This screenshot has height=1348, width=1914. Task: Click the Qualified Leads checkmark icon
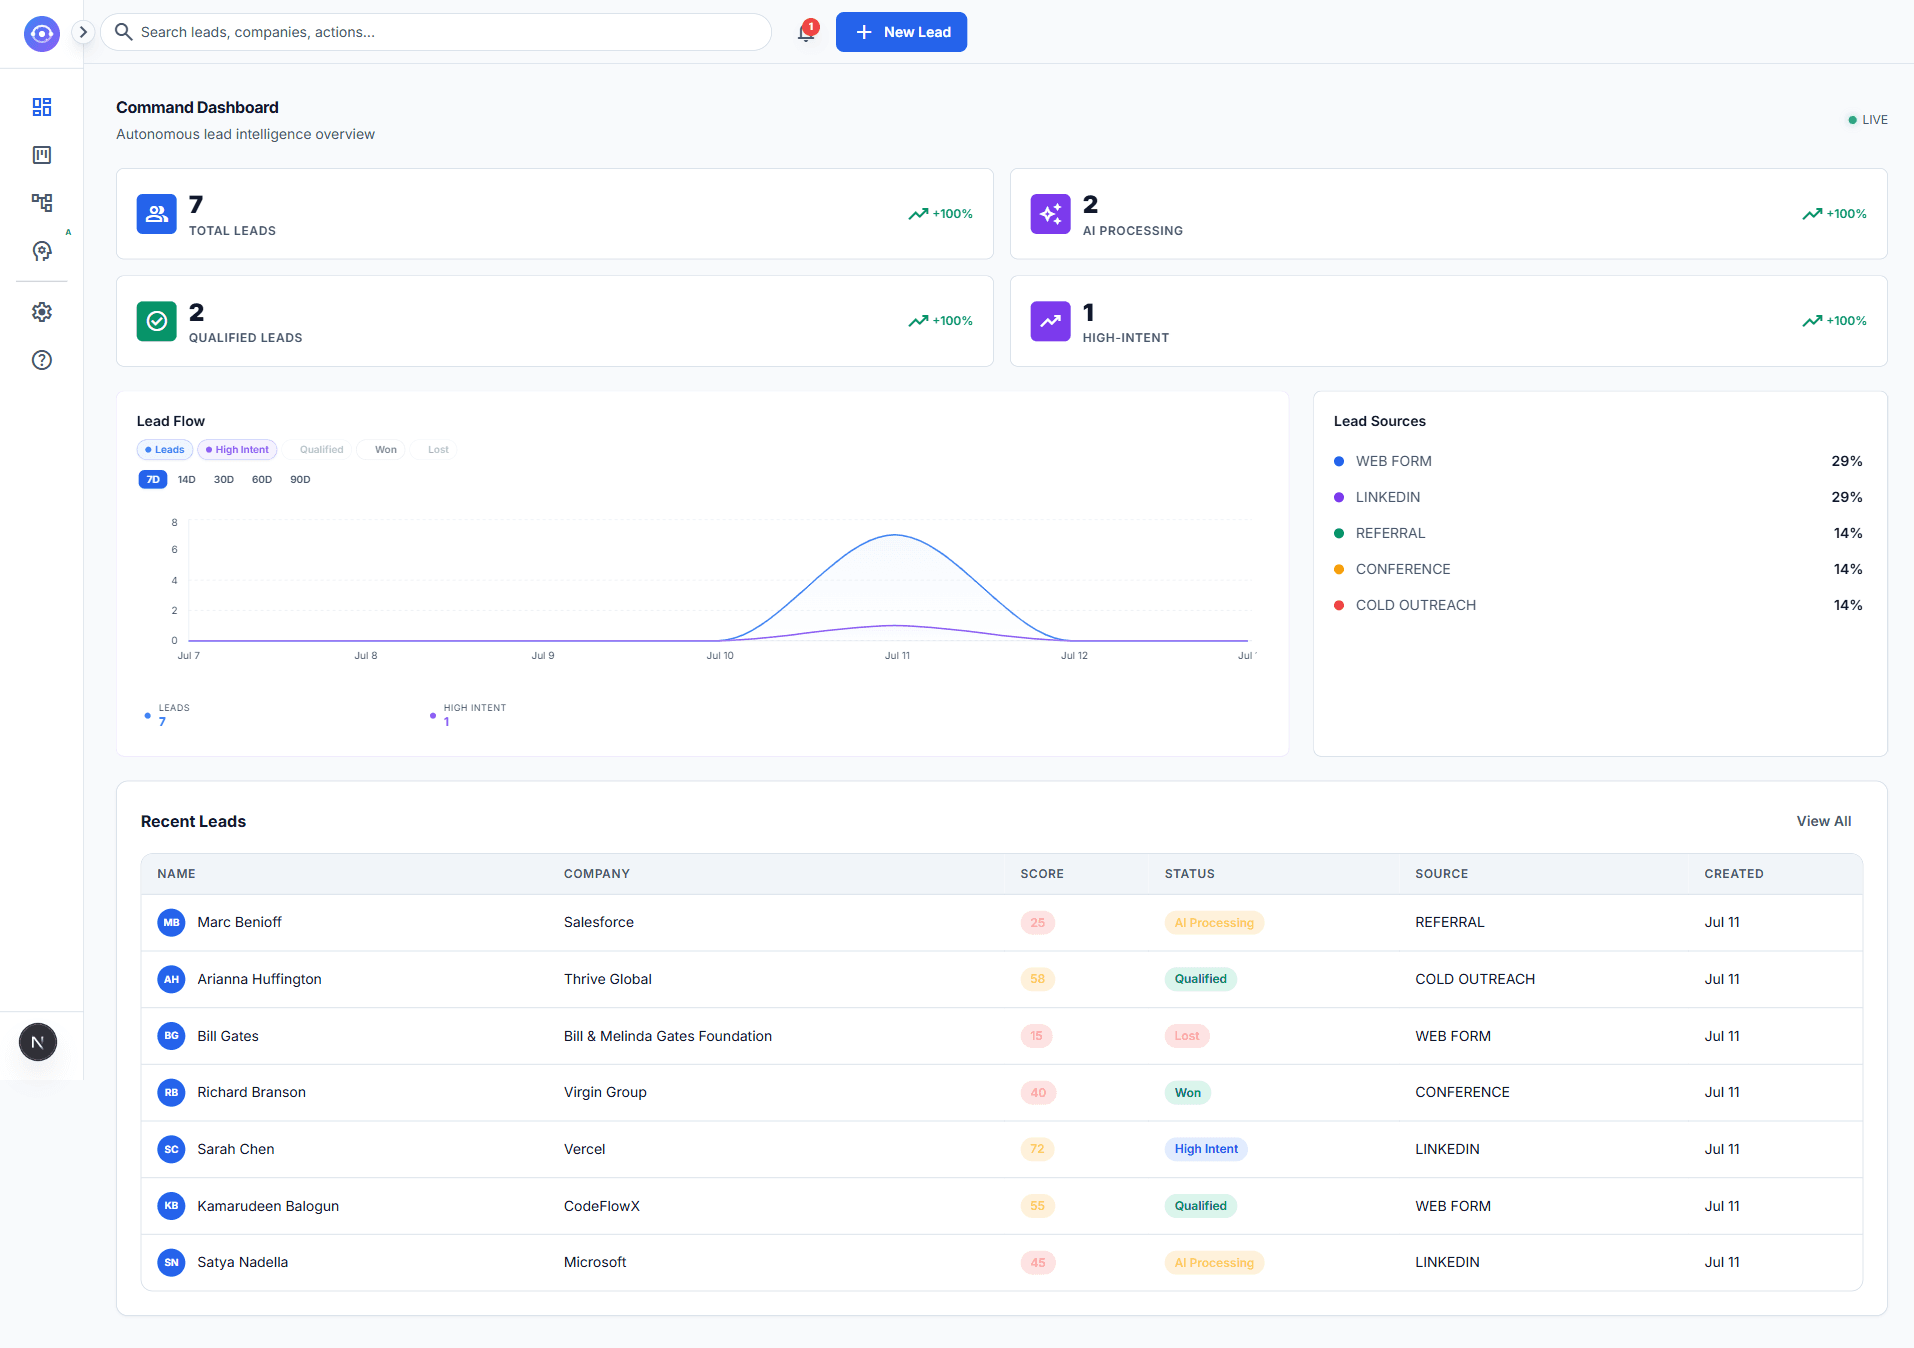157,321
